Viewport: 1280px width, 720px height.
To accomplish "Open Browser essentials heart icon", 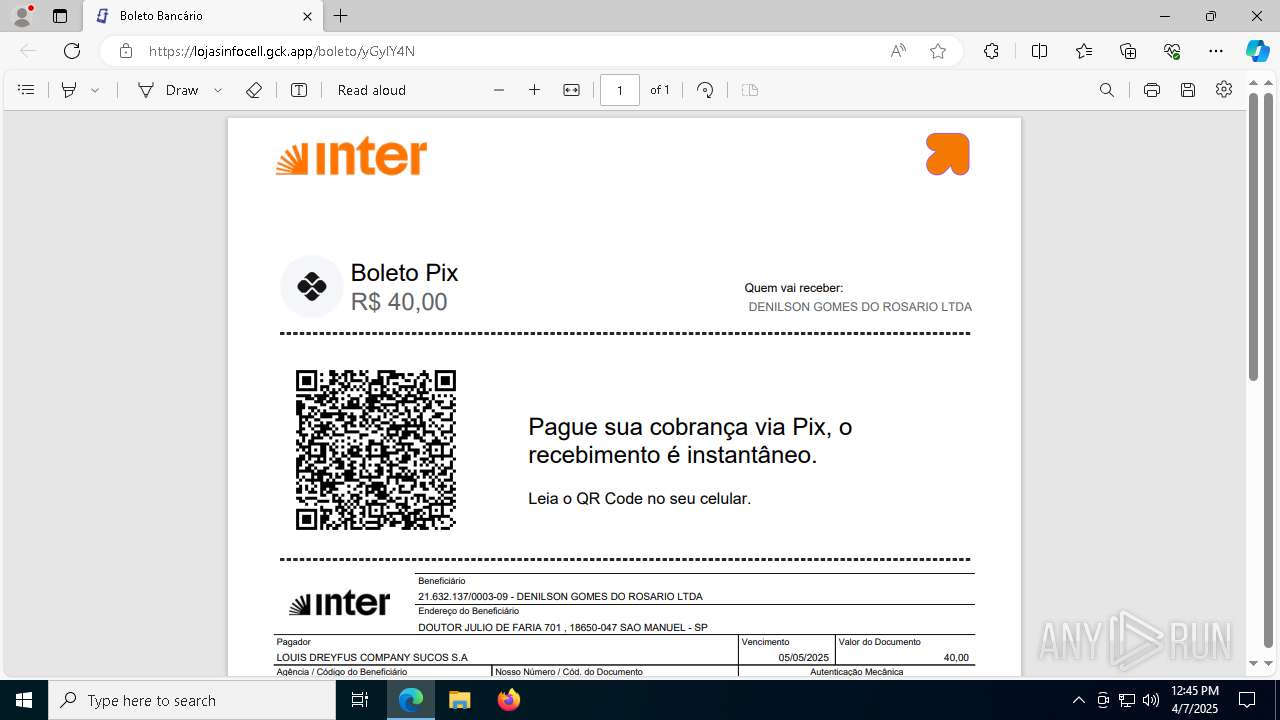I will 1172,51.
